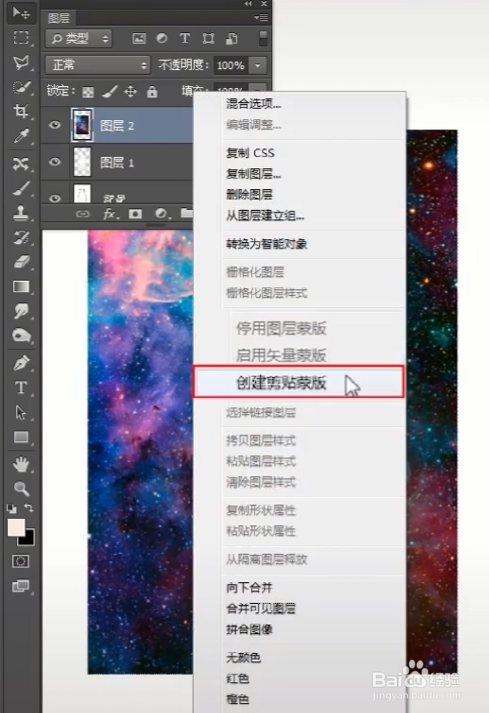This screenshot has height=713, width=489.
Task: Click the opacity 100% value field
Action: point(231,65)
